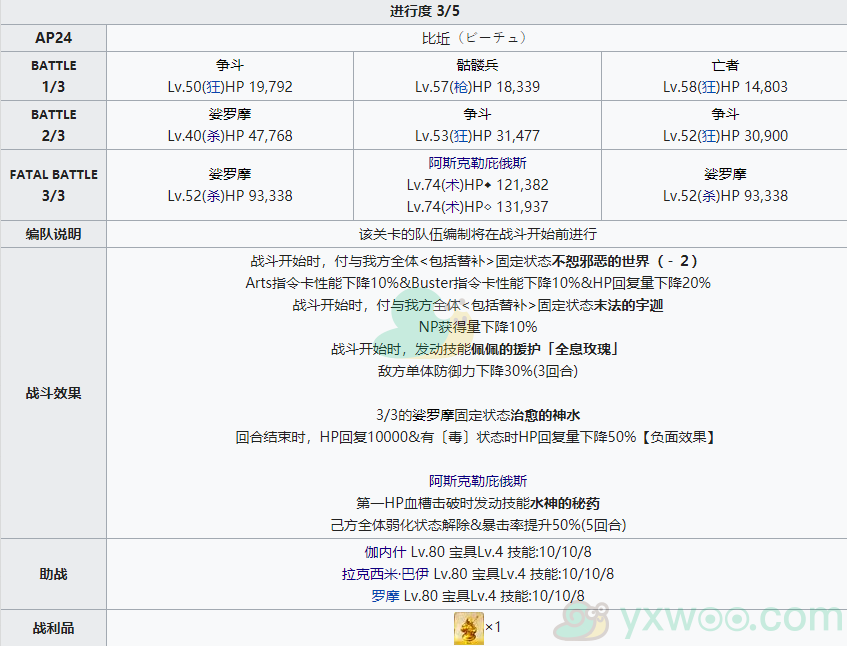Select the HP 19,792 value text
The height and width of the screenshot is (646, 847).
(259, 87)
